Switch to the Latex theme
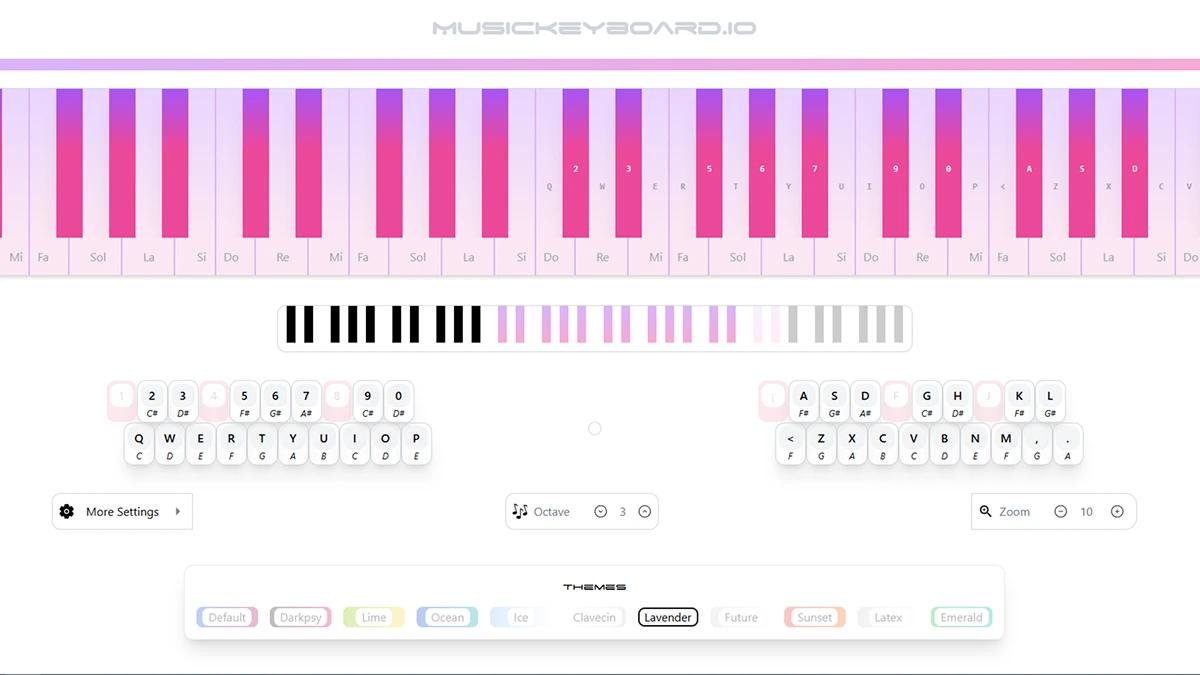The image size is (1200, 675). click(x=888, y=617)
